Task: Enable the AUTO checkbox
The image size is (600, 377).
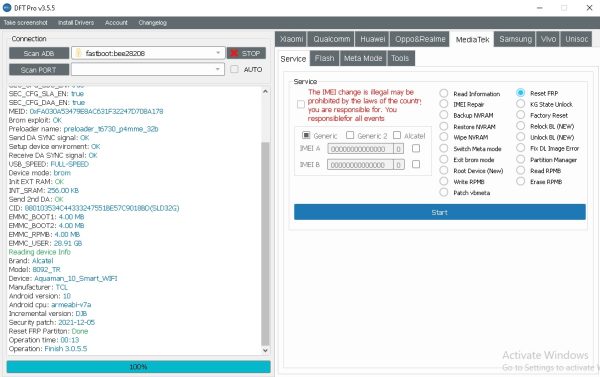Action: [234, 69]
